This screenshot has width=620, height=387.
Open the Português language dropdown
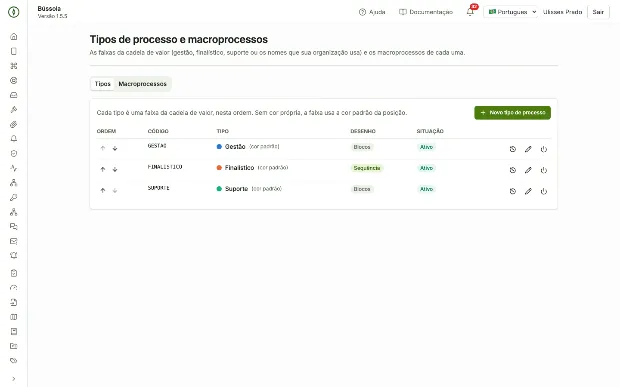tap(510, 12)
